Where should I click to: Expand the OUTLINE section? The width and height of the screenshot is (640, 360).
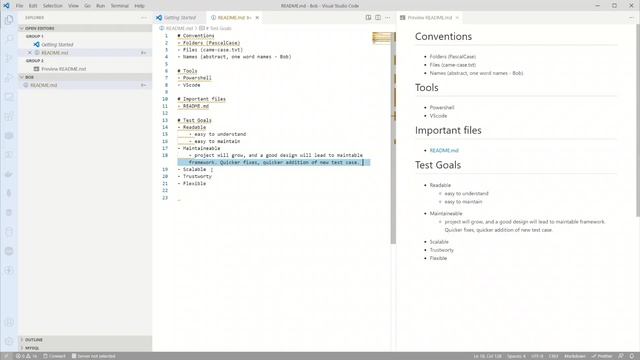click(x=85, y=340)
